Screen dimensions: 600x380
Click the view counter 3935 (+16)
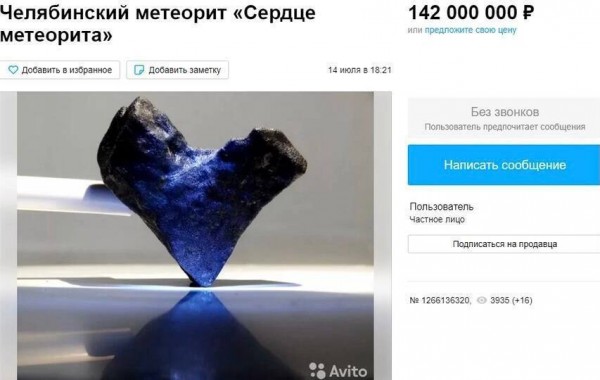coord(511,300)
